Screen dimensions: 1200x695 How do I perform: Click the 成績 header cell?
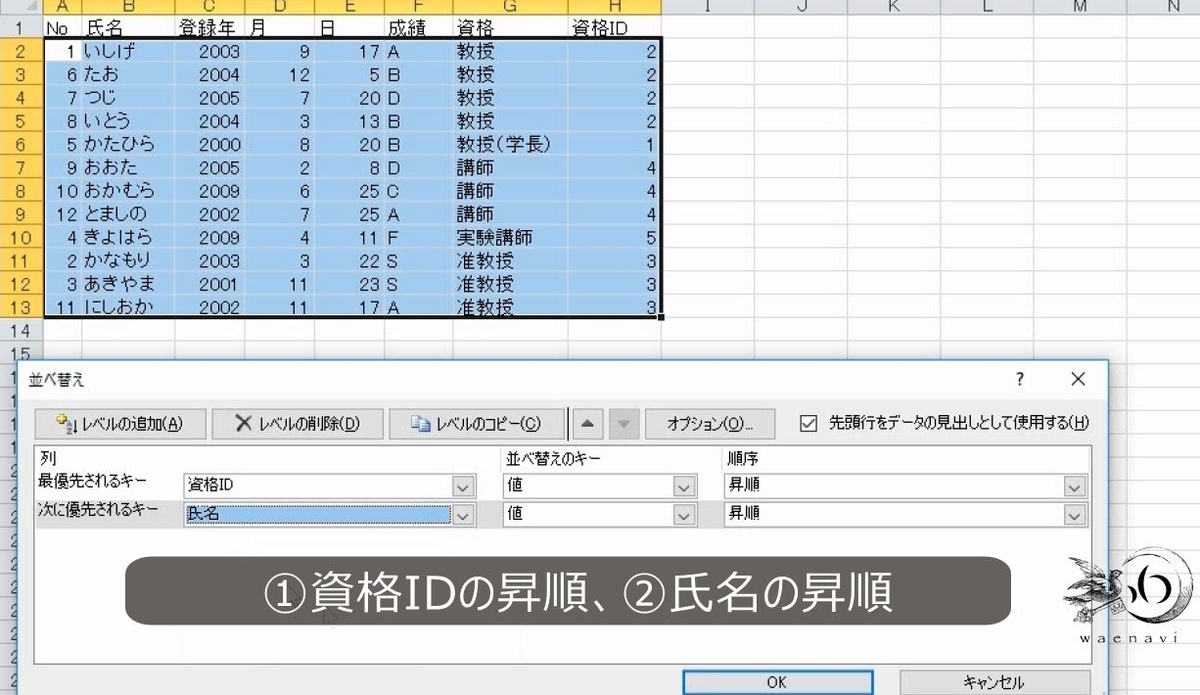coord(418,29)
